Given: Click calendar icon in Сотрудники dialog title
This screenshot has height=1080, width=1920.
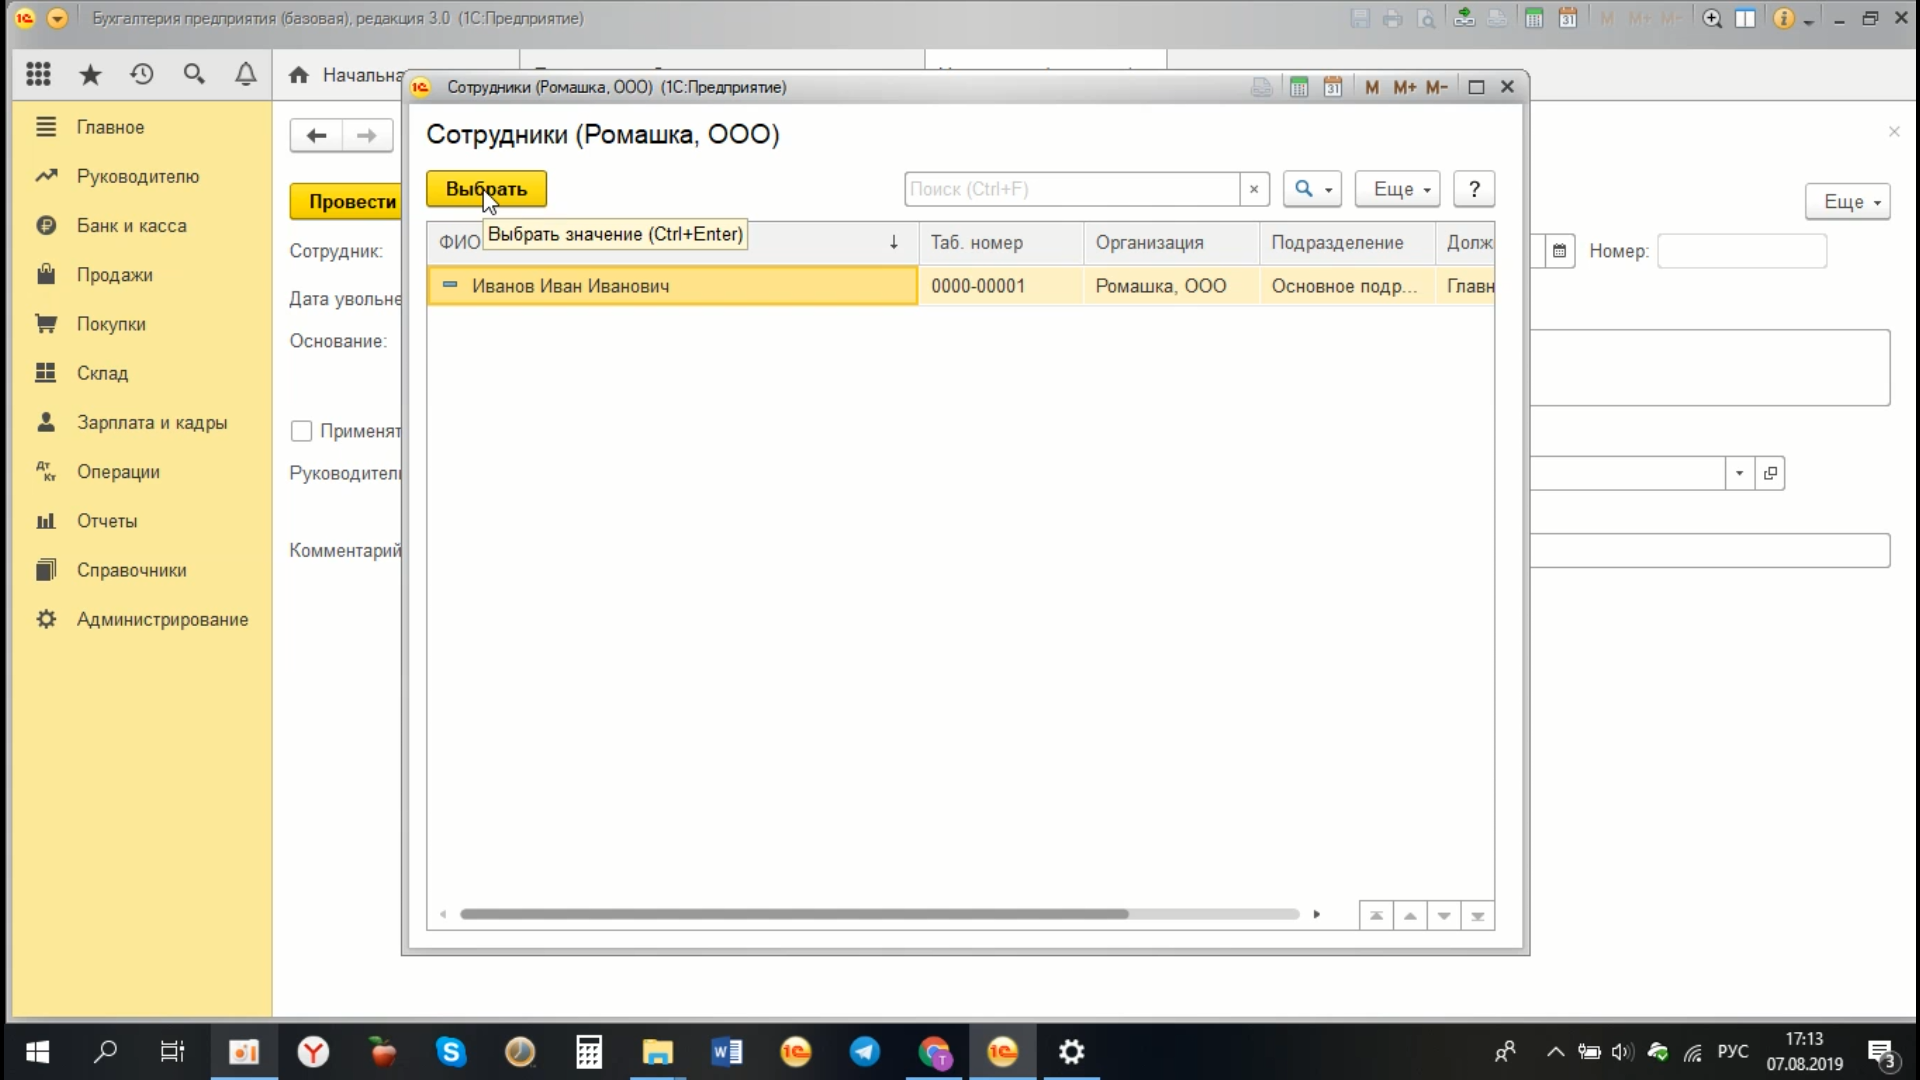Looking at the screenshot, I should [x=1333, y=87].
